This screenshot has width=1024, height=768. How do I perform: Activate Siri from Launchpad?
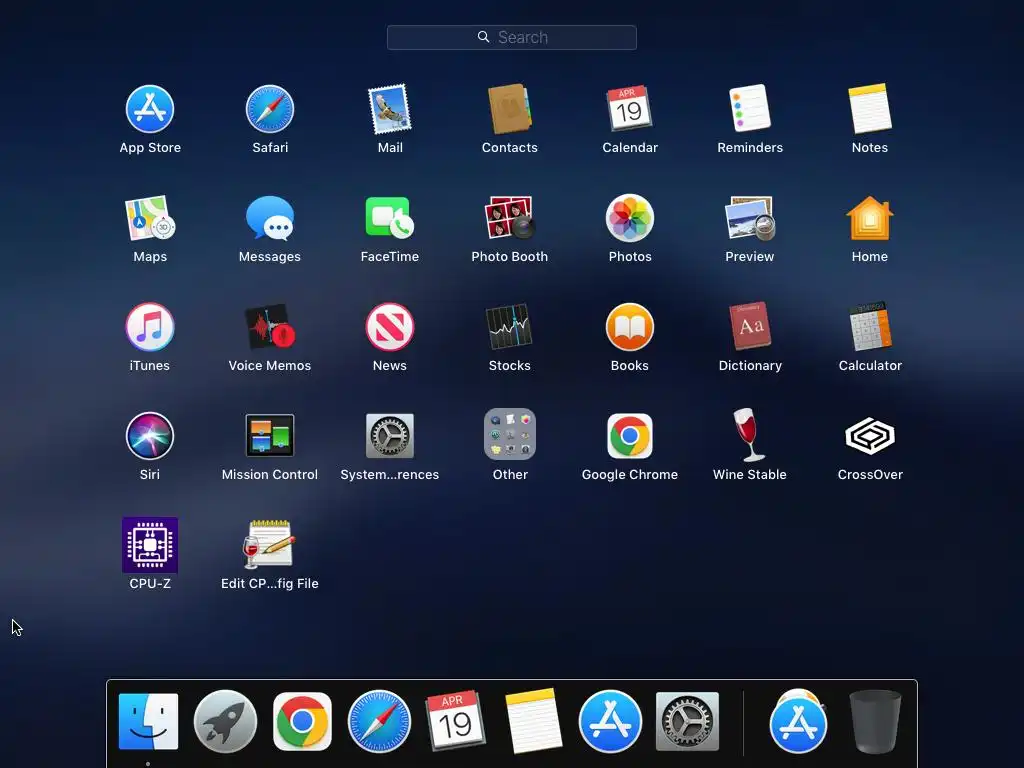pos(150,436)
